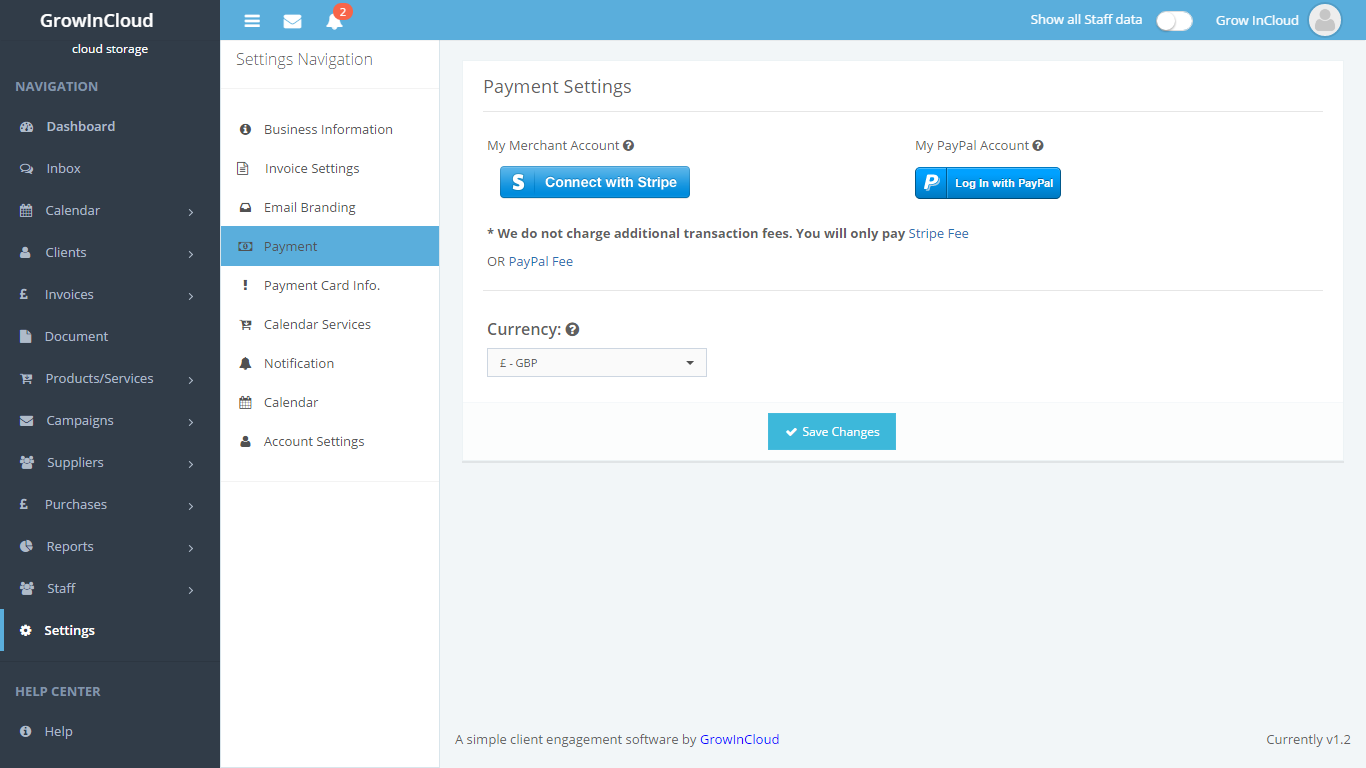Screen dimensions: 1366x768
Task: Open the Currency dropdown showing £ - GBP
Action: (x=596, y=363)
